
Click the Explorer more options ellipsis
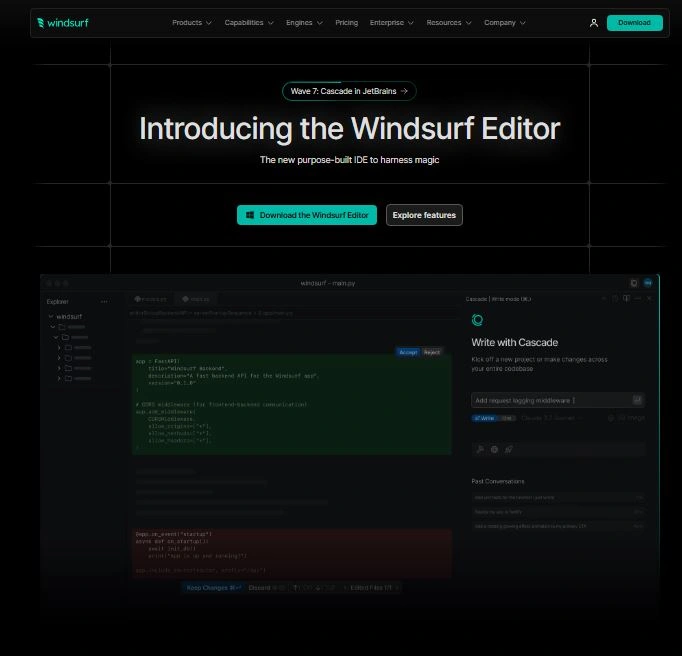(x=104, y=301)
